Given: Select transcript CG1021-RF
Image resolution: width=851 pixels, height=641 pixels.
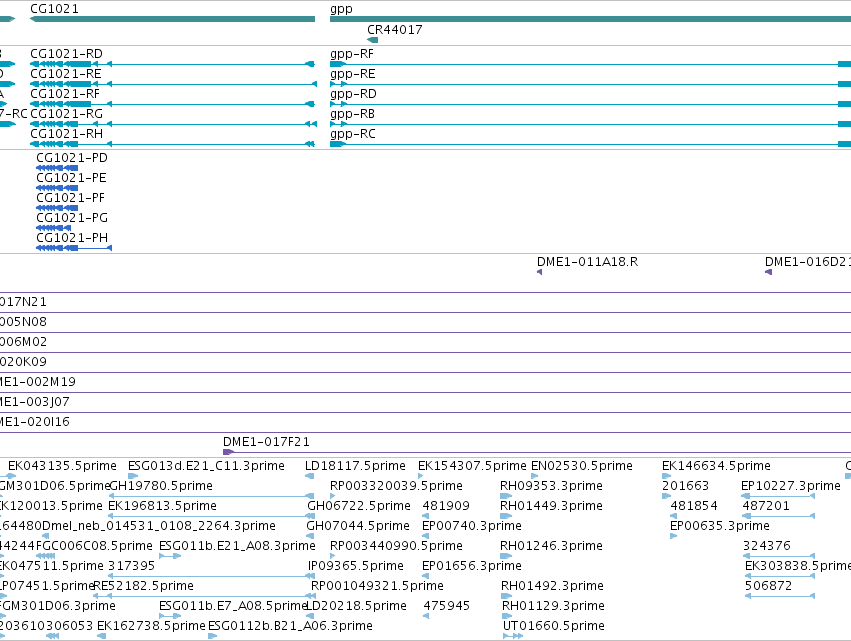Looking at the screenshot, I should click(65, 94).
